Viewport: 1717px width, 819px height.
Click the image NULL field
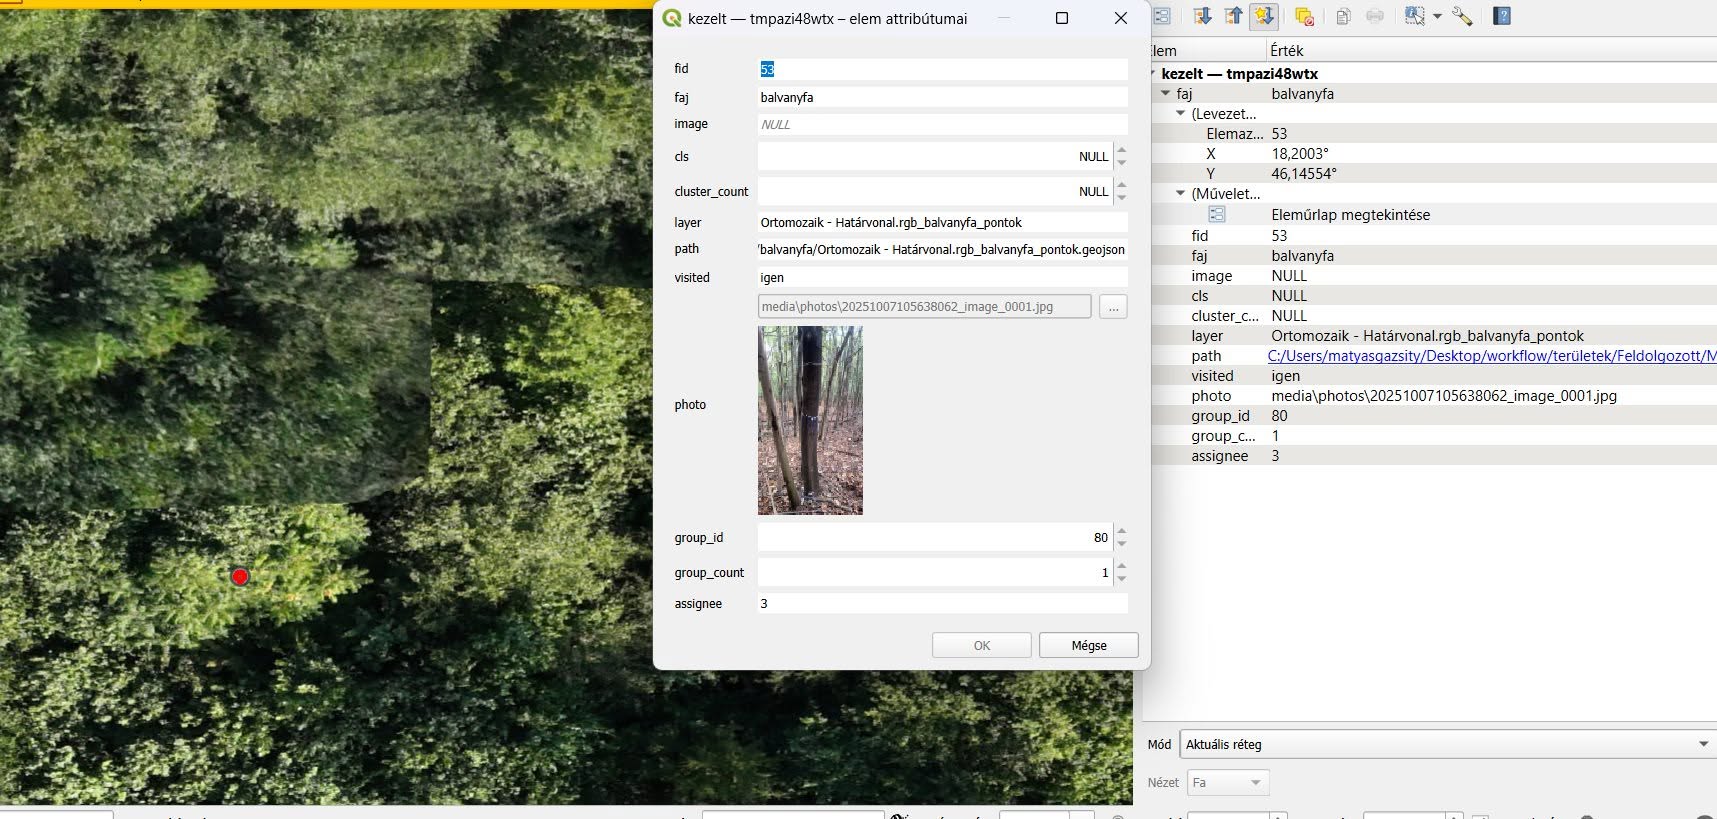943,124
